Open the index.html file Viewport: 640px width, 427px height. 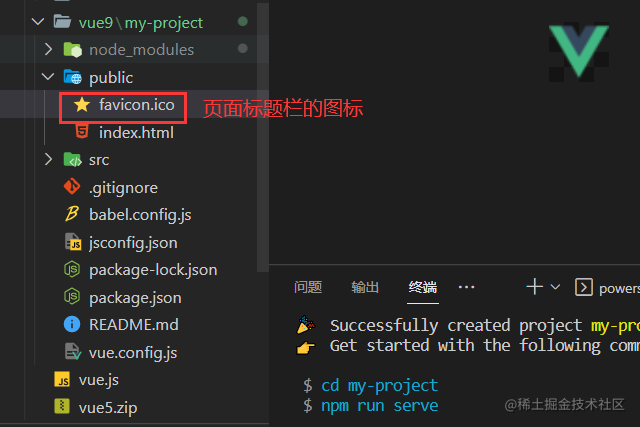pyautogui.click(x=136, y=133)
